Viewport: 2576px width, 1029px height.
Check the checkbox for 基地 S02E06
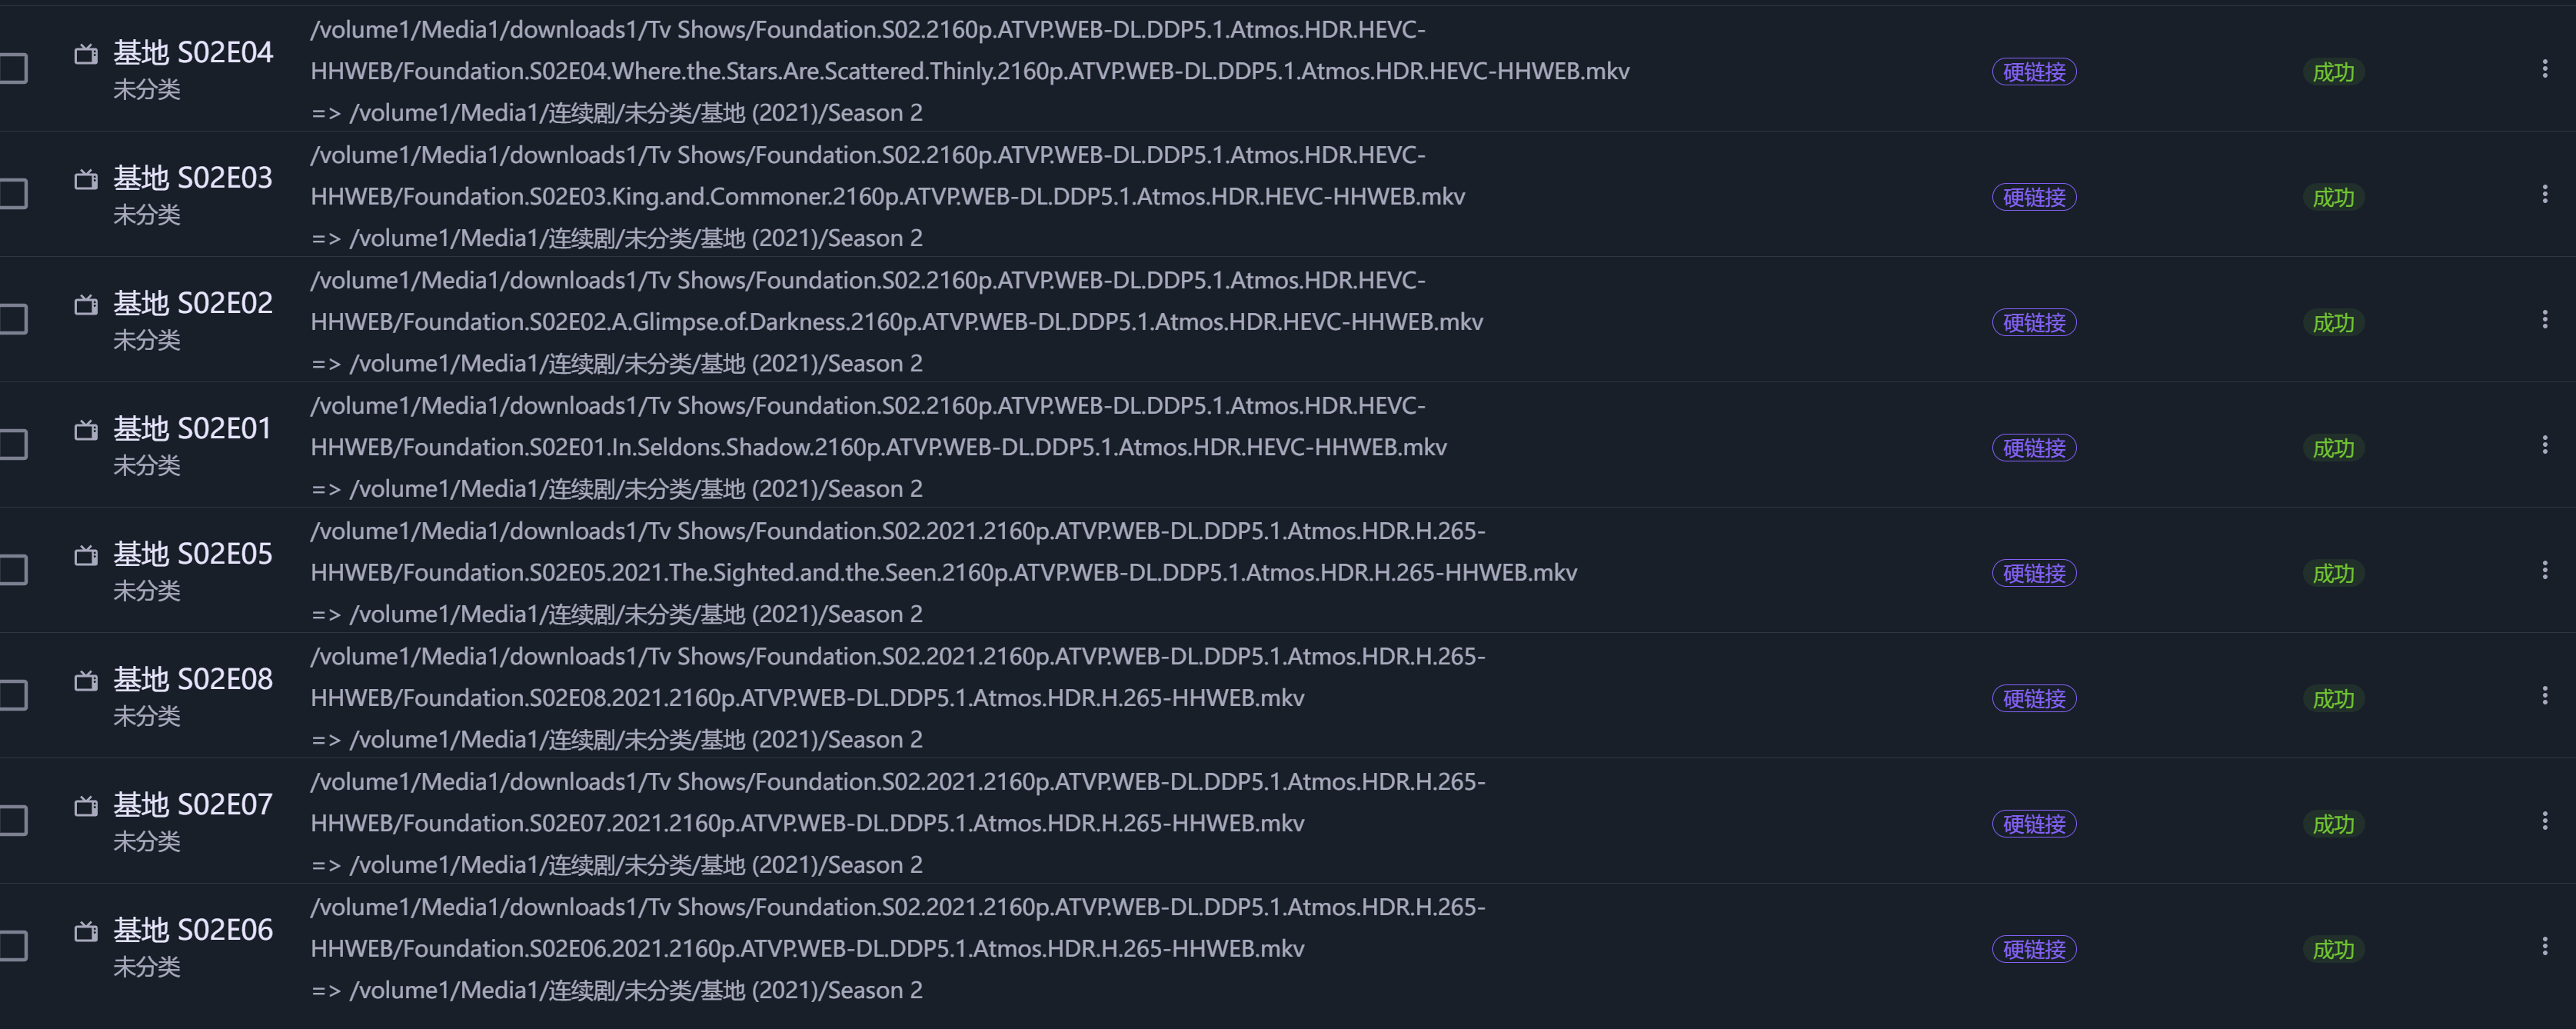pos(14,947)
